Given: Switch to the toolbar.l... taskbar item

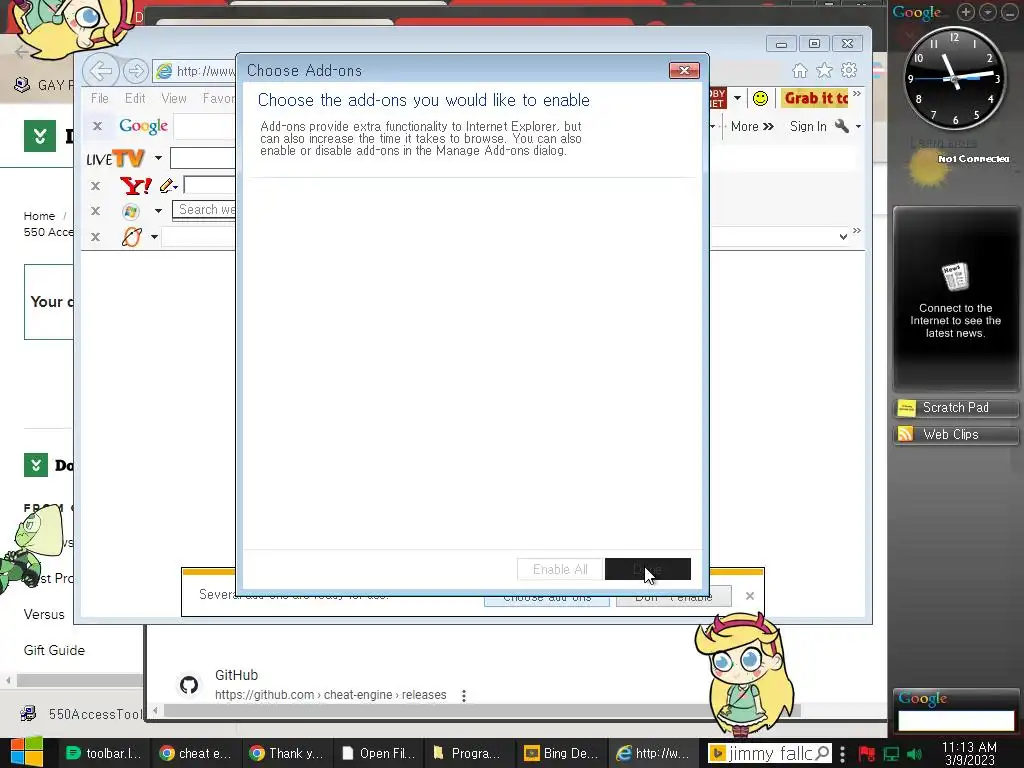Looking at the screenshot, I should coord(104,754).
